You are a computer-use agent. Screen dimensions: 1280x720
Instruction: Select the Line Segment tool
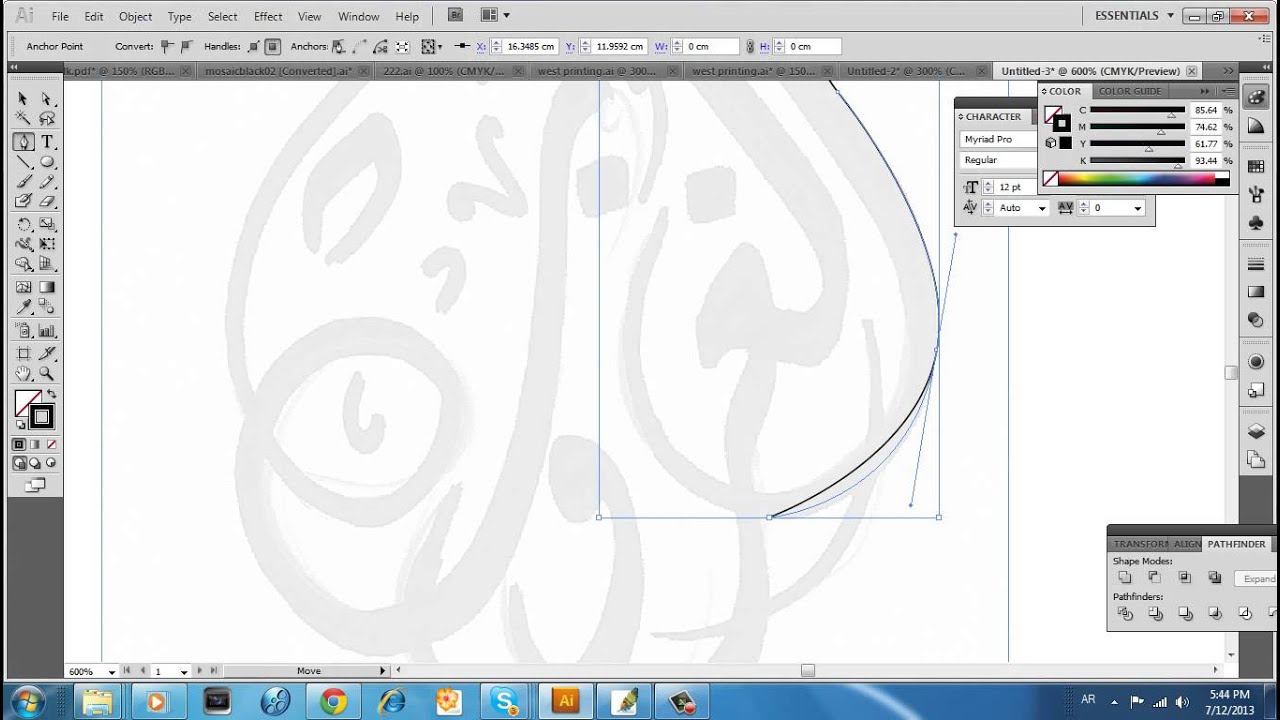23,163
